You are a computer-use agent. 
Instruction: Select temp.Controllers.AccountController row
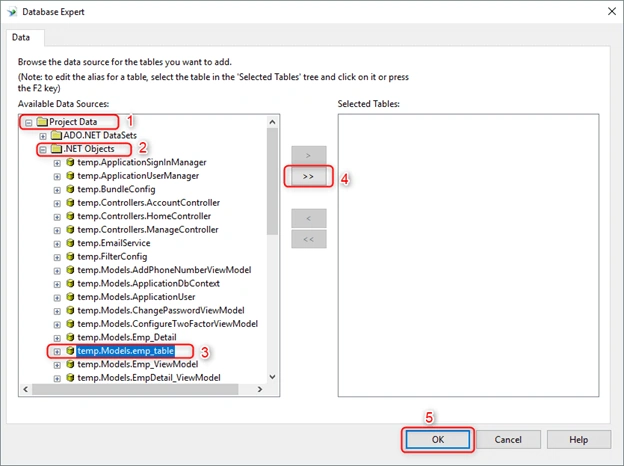pyautogui.click(x=148, y=203)
